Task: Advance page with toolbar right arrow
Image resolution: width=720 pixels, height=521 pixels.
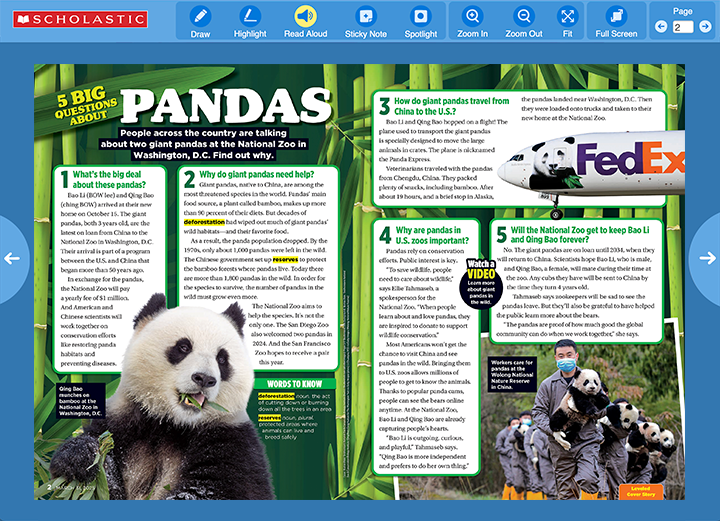Action: [707, 27]
